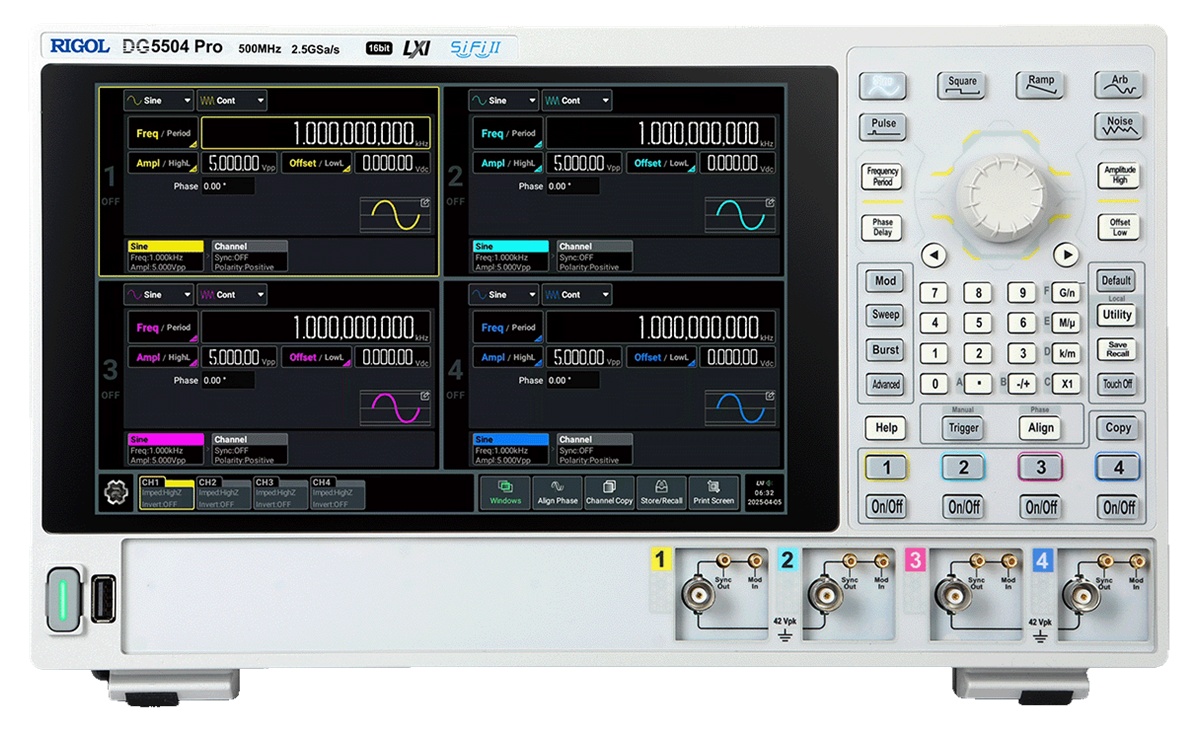Toggle the On/Off key under channel 1

[x=887, y=507]
